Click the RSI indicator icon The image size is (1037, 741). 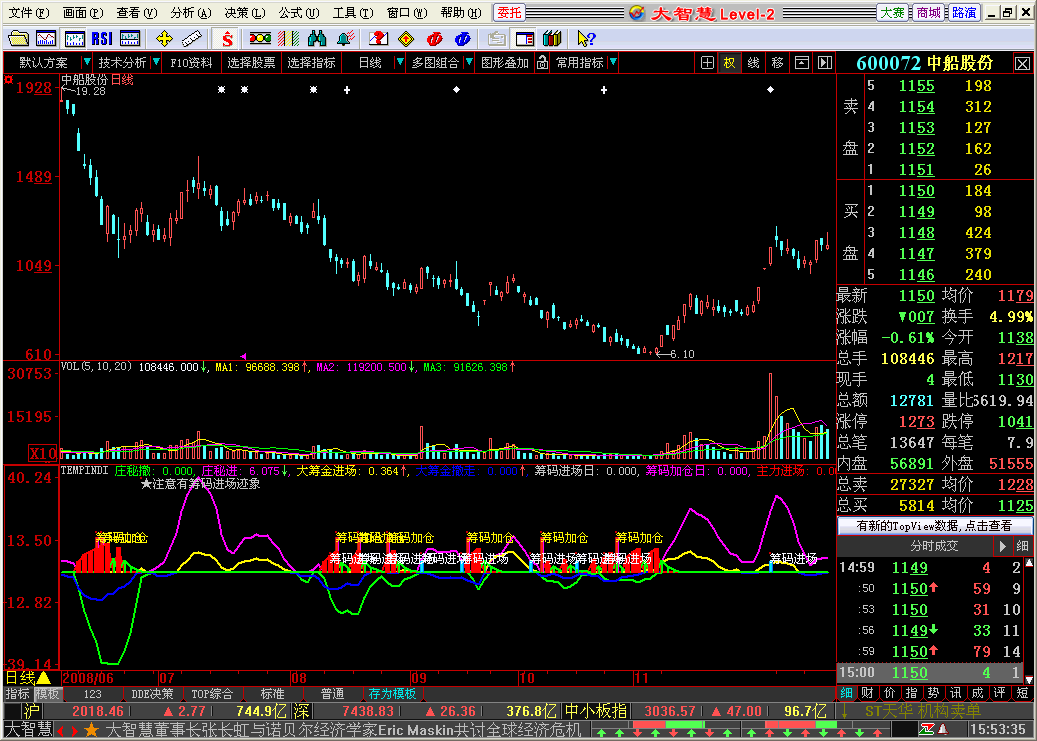(x=102, y=38)
